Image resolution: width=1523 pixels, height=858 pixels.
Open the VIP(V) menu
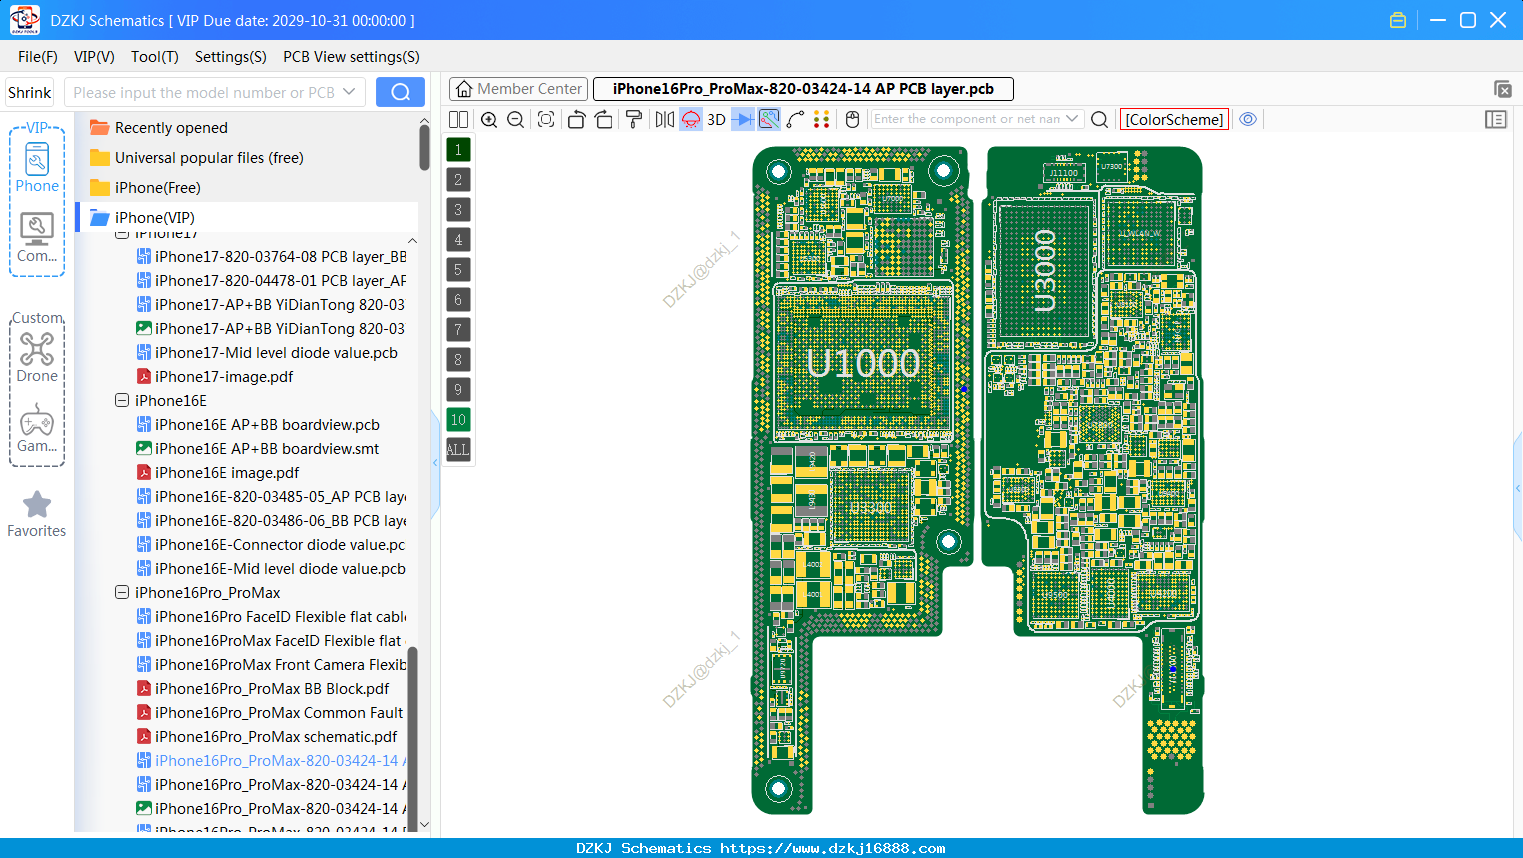(94, 57)
